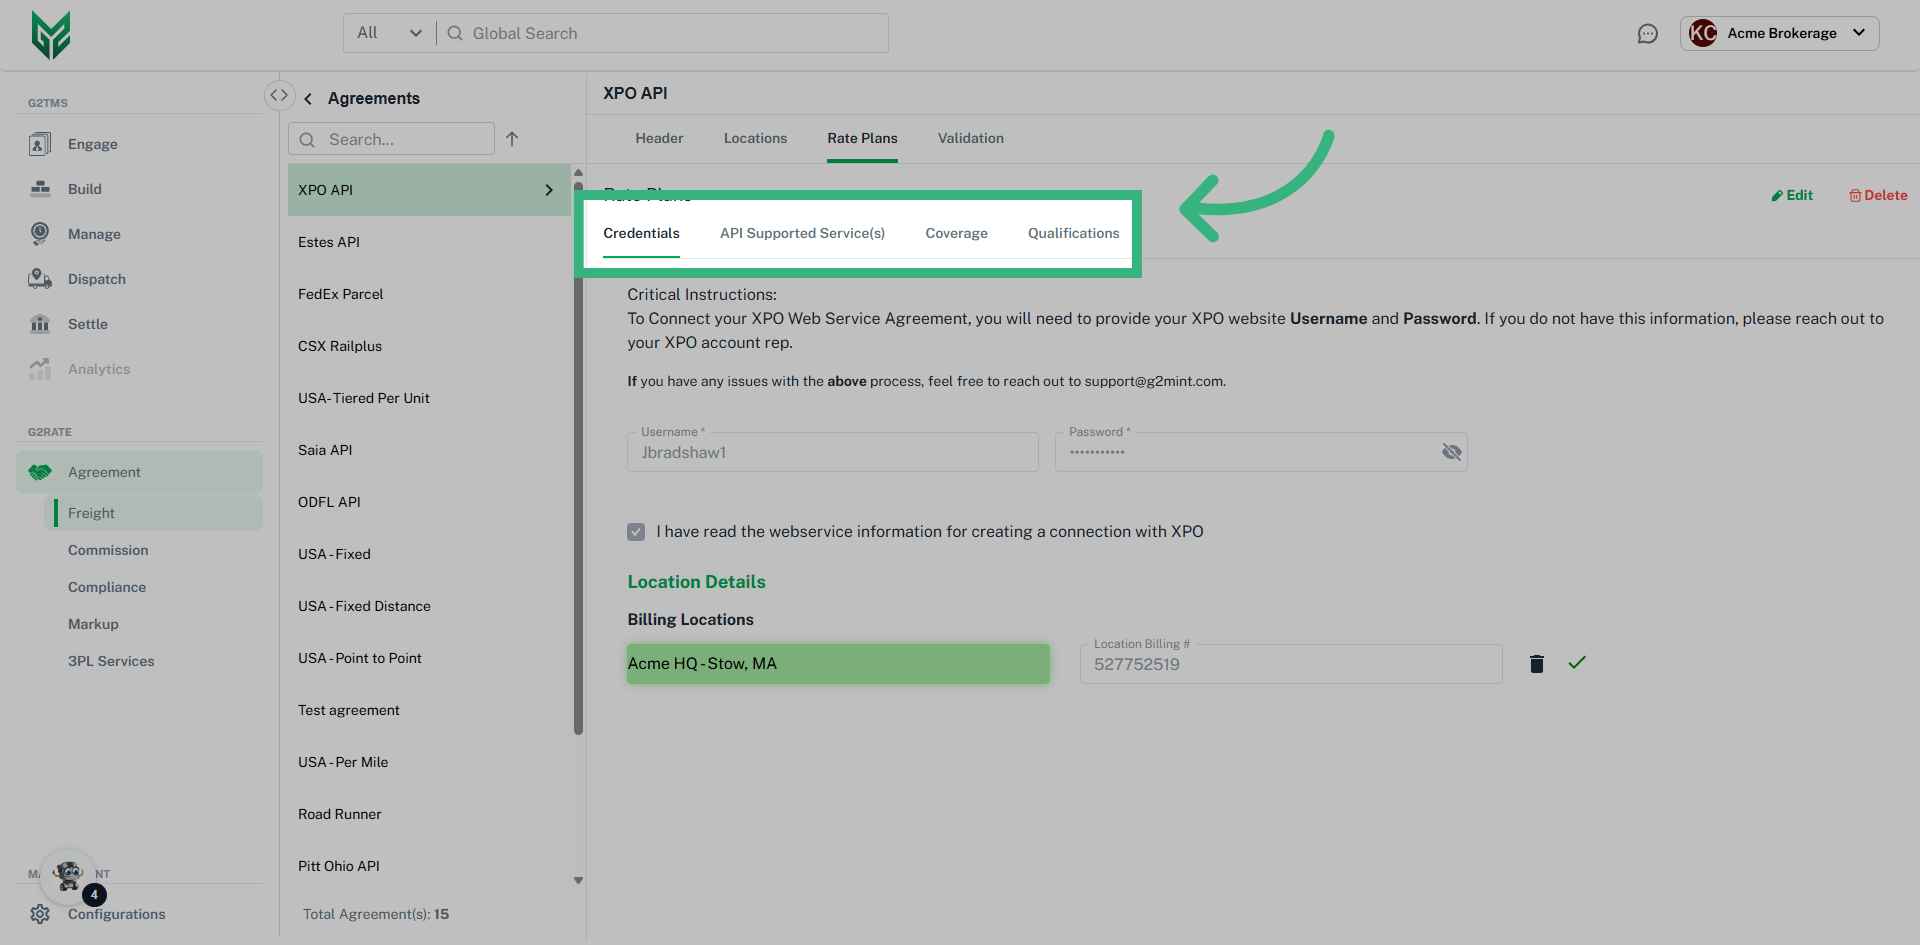1920x945 pixels.
Task: Click the delete trash icon beside Location Billing
Action: [x=1536, y=663]
